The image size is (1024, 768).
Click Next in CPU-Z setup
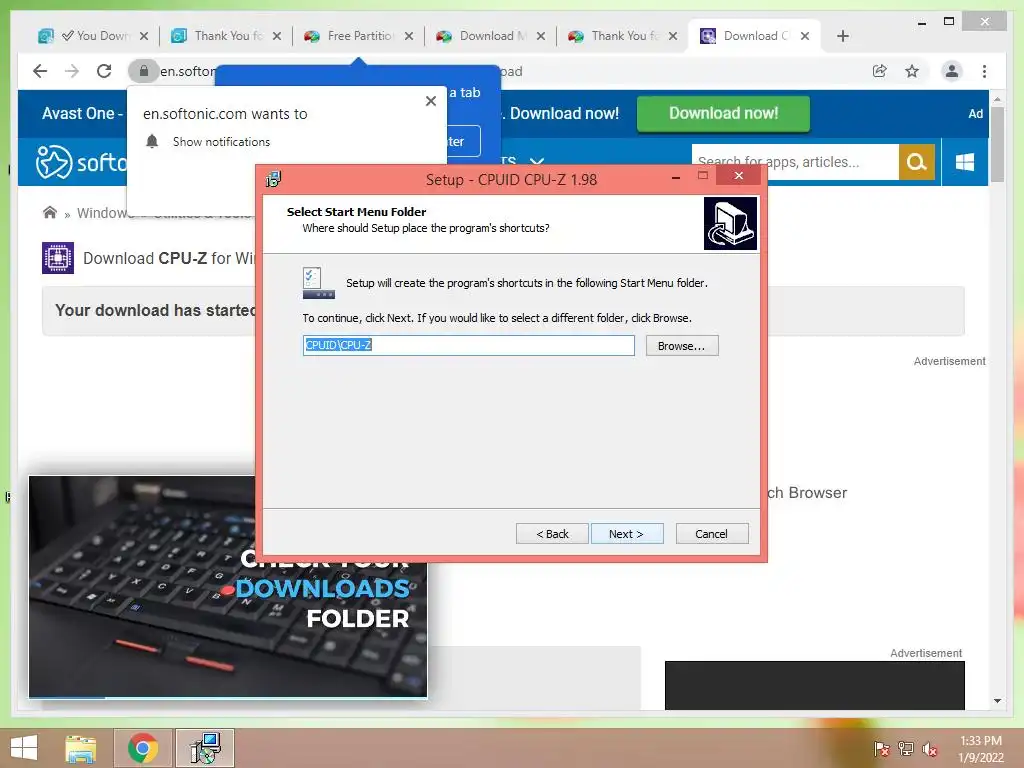coord(627,534)
